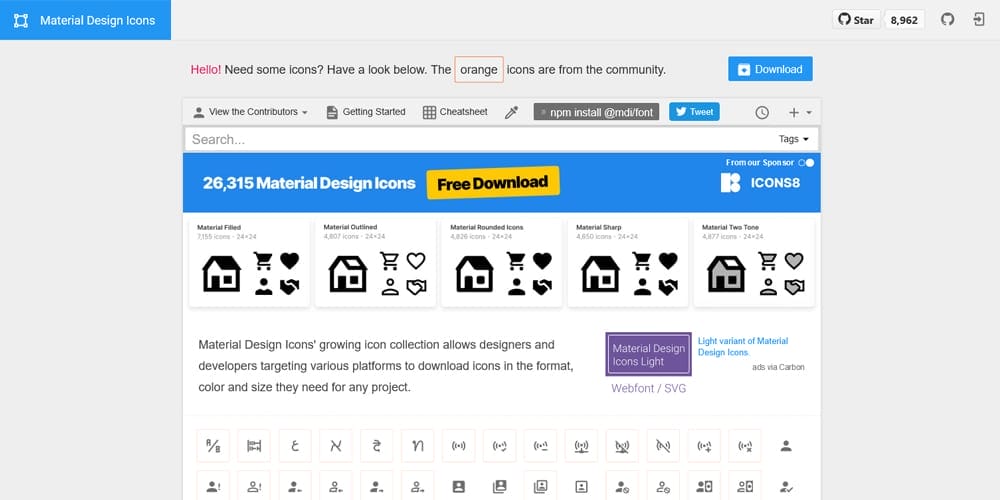
Task: Click the GitHub Star button
Action: 856,20
